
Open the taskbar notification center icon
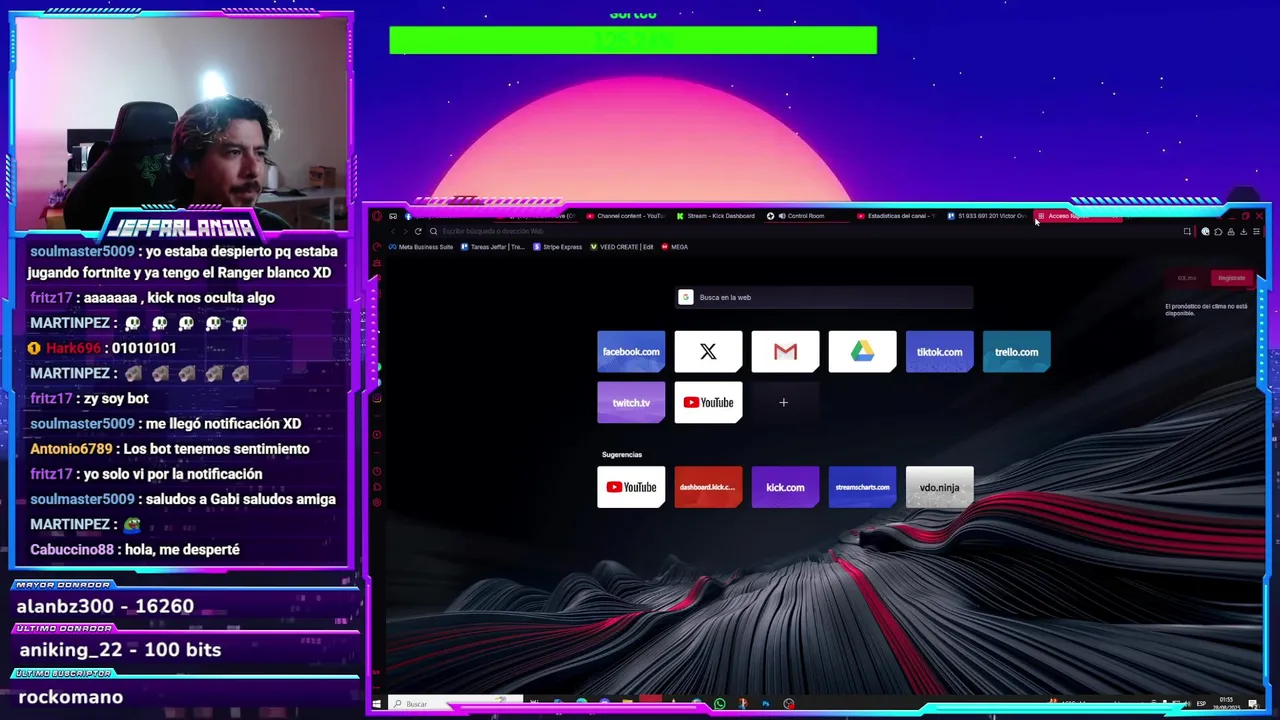[x=1252, y=704]
